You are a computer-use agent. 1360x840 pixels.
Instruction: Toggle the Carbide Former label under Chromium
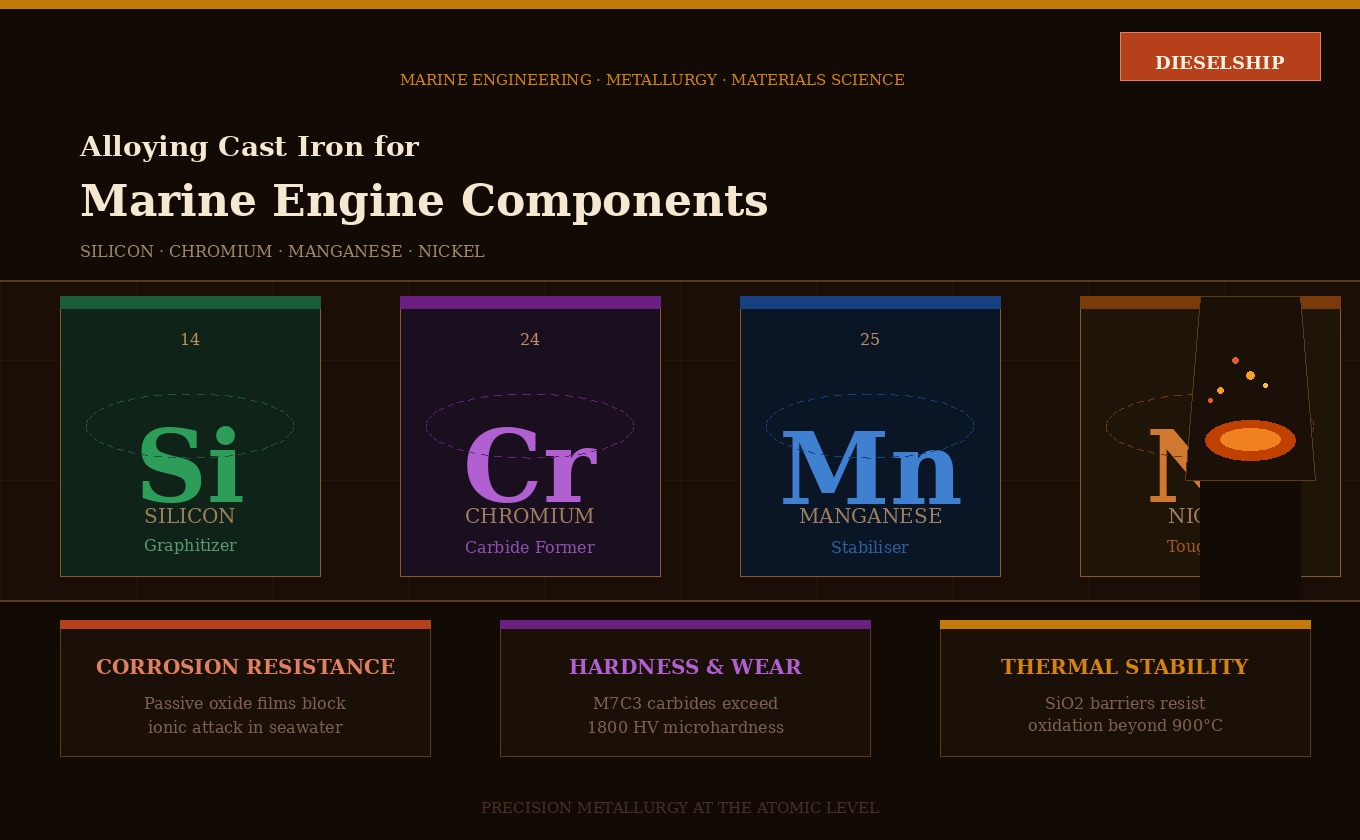click(x=530, y=547)
